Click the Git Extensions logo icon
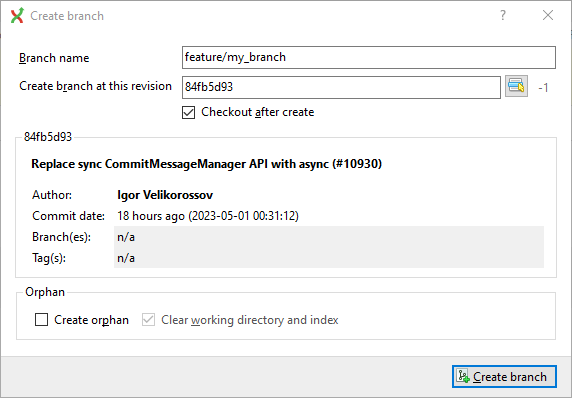 click(x=17, y=16)
